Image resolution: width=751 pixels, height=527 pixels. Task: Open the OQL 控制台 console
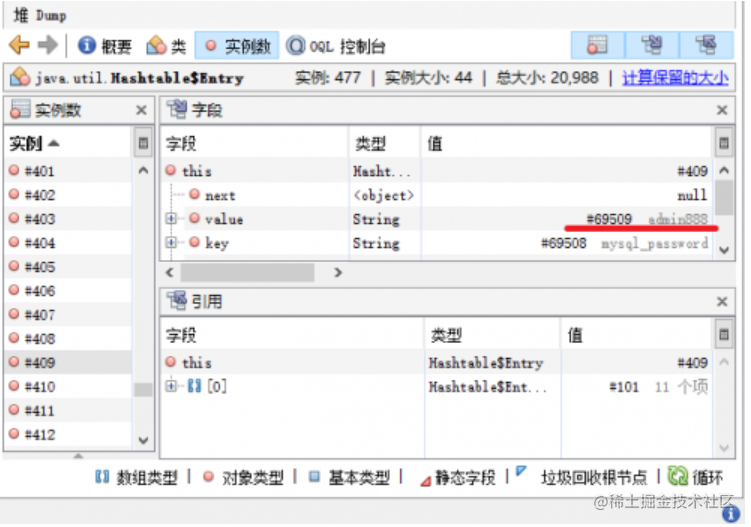click(x=335, y=46)
